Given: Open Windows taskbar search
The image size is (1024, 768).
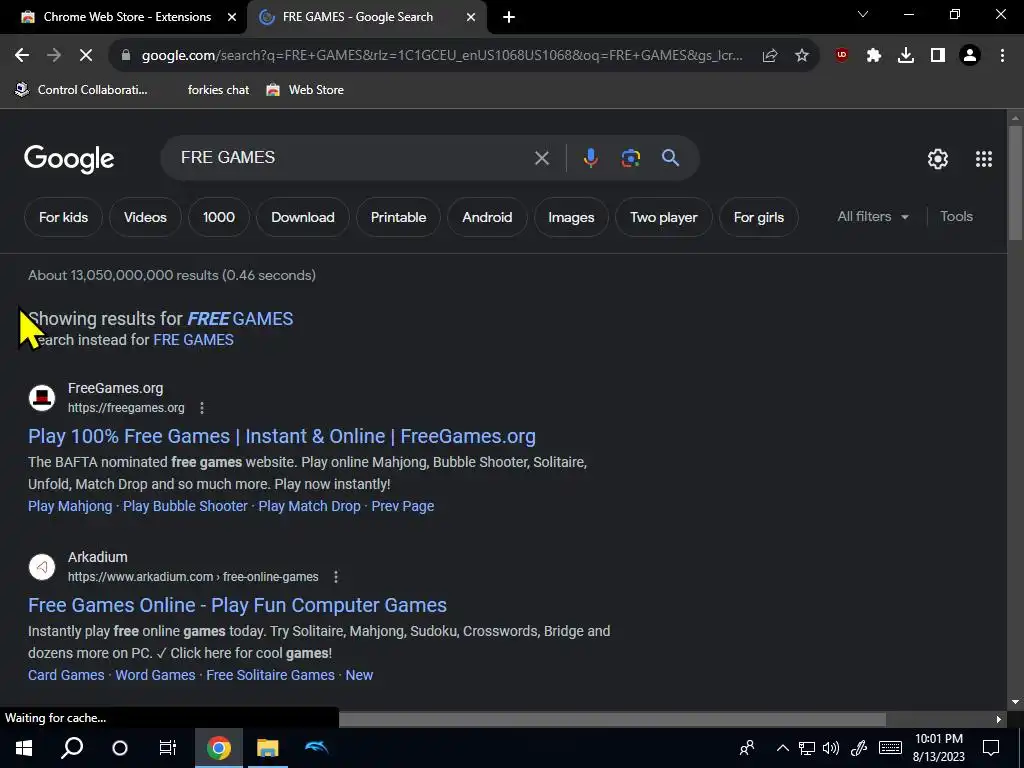Looking at the screenshot, I should pyautogui.click(x=72, y=748).
